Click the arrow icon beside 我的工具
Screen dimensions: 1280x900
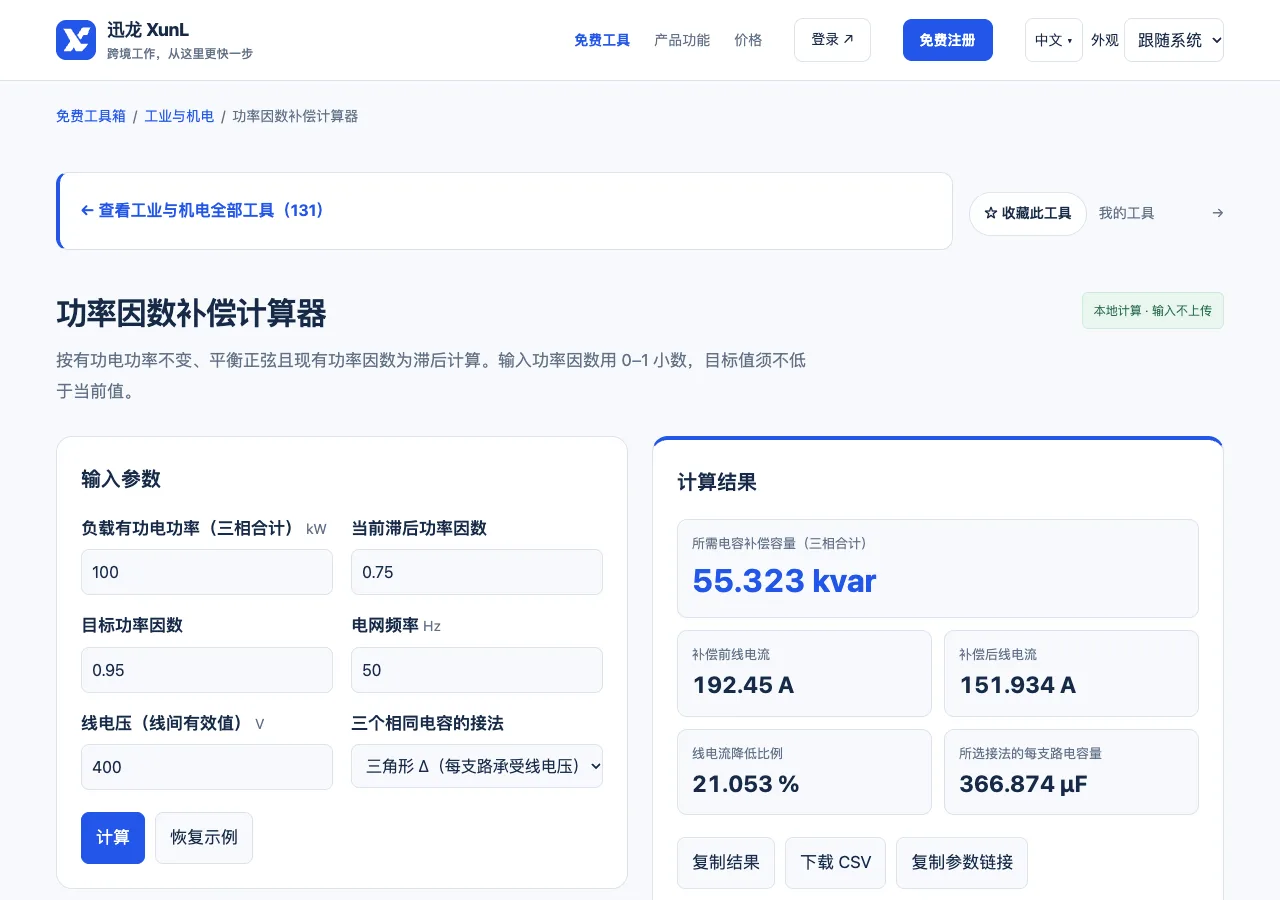[1217, 213]
